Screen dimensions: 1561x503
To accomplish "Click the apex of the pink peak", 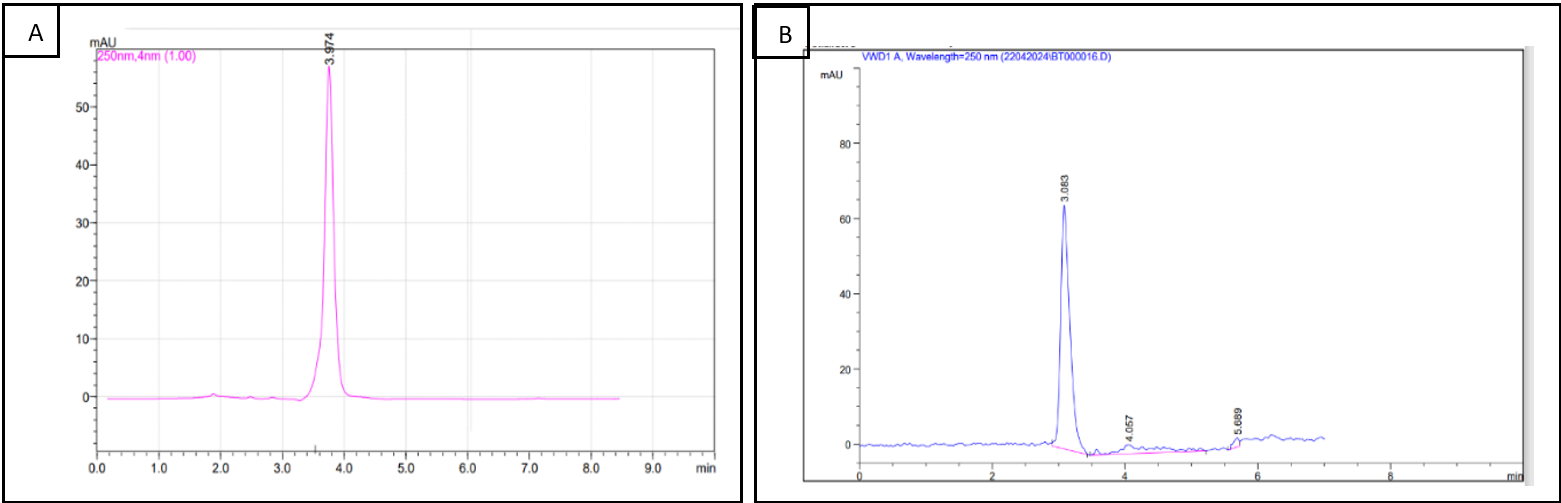I will [329, 69].
